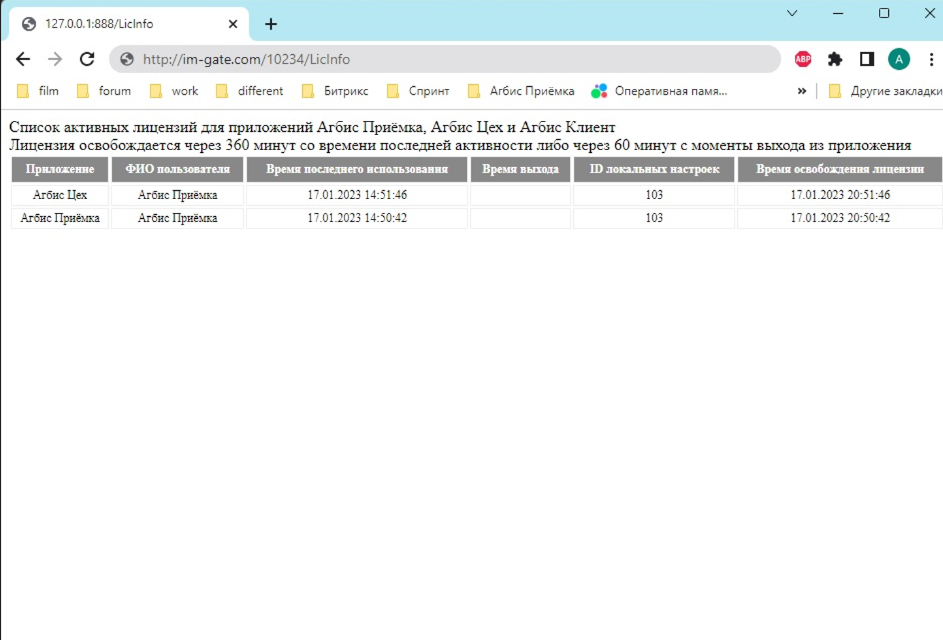Click the address bar URL field
Screen dimensions: 943x640
445,59
